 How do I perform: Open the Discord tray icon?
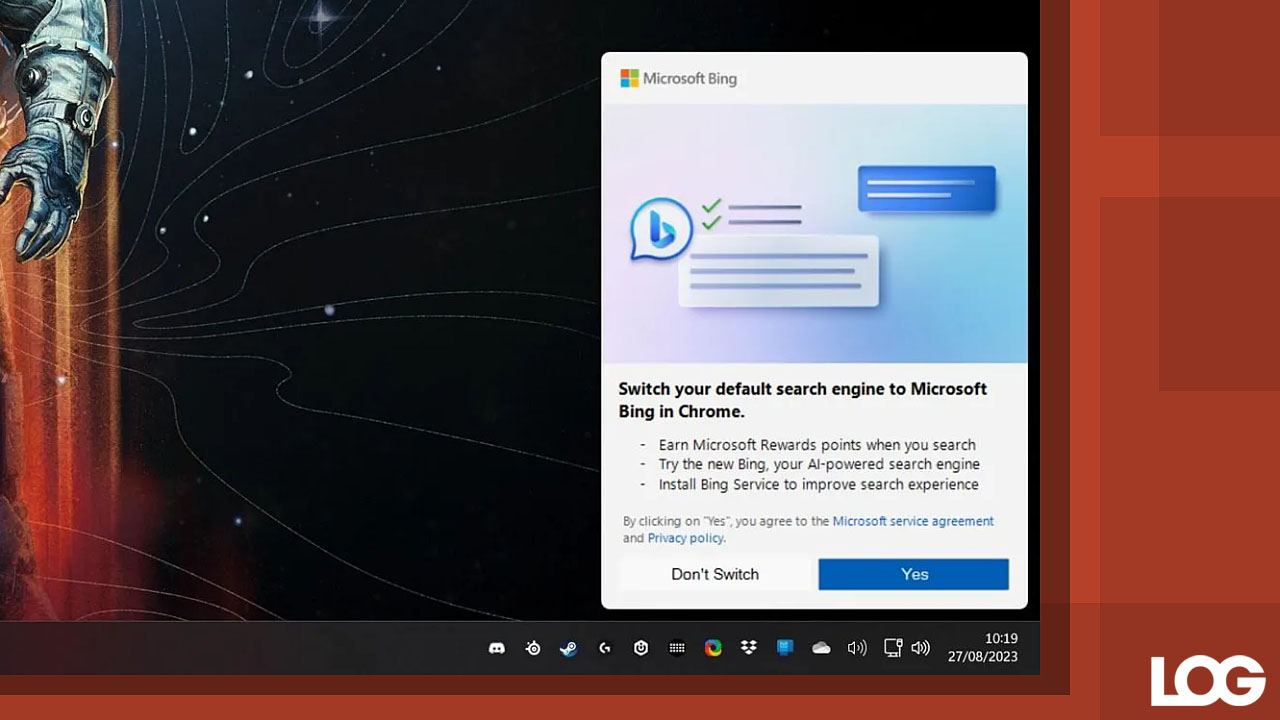(496, 648)
